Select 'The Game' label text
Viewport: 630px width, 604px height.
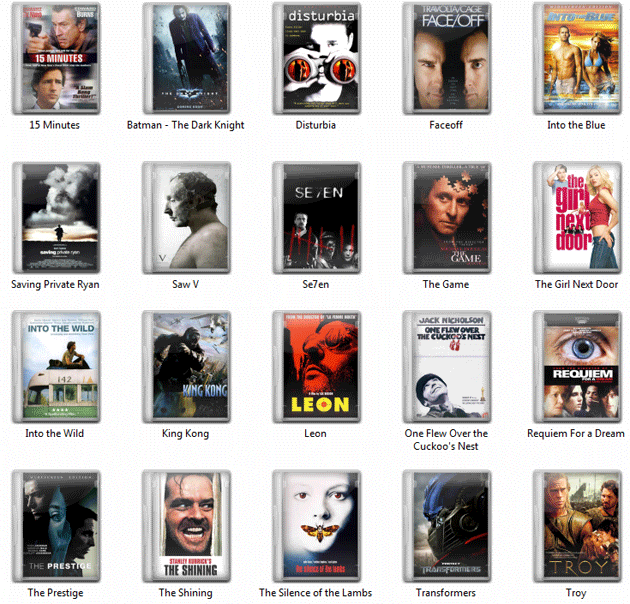[446, 285]
